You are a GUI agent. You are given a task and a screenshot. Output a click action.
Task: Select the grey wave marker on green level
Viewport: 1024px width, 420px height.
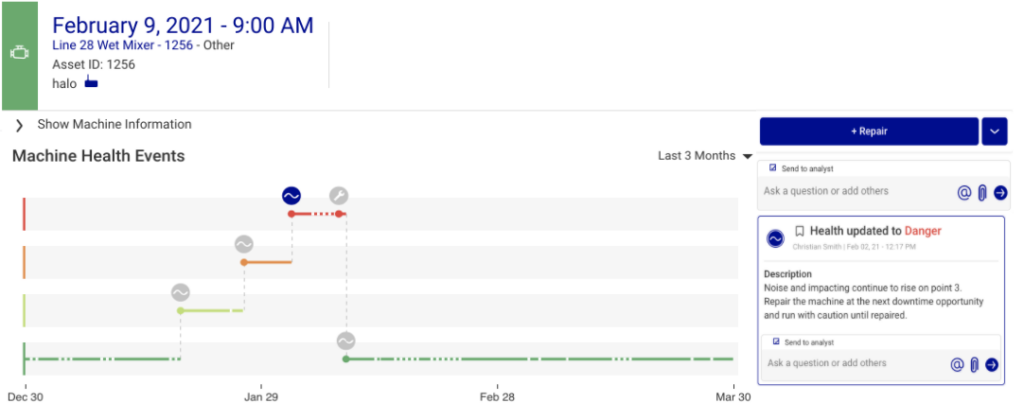(346, 341)
